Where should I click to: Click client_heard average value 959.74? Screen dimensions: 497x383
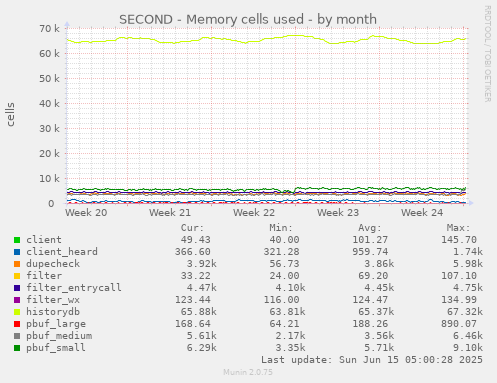coord(370,252)
